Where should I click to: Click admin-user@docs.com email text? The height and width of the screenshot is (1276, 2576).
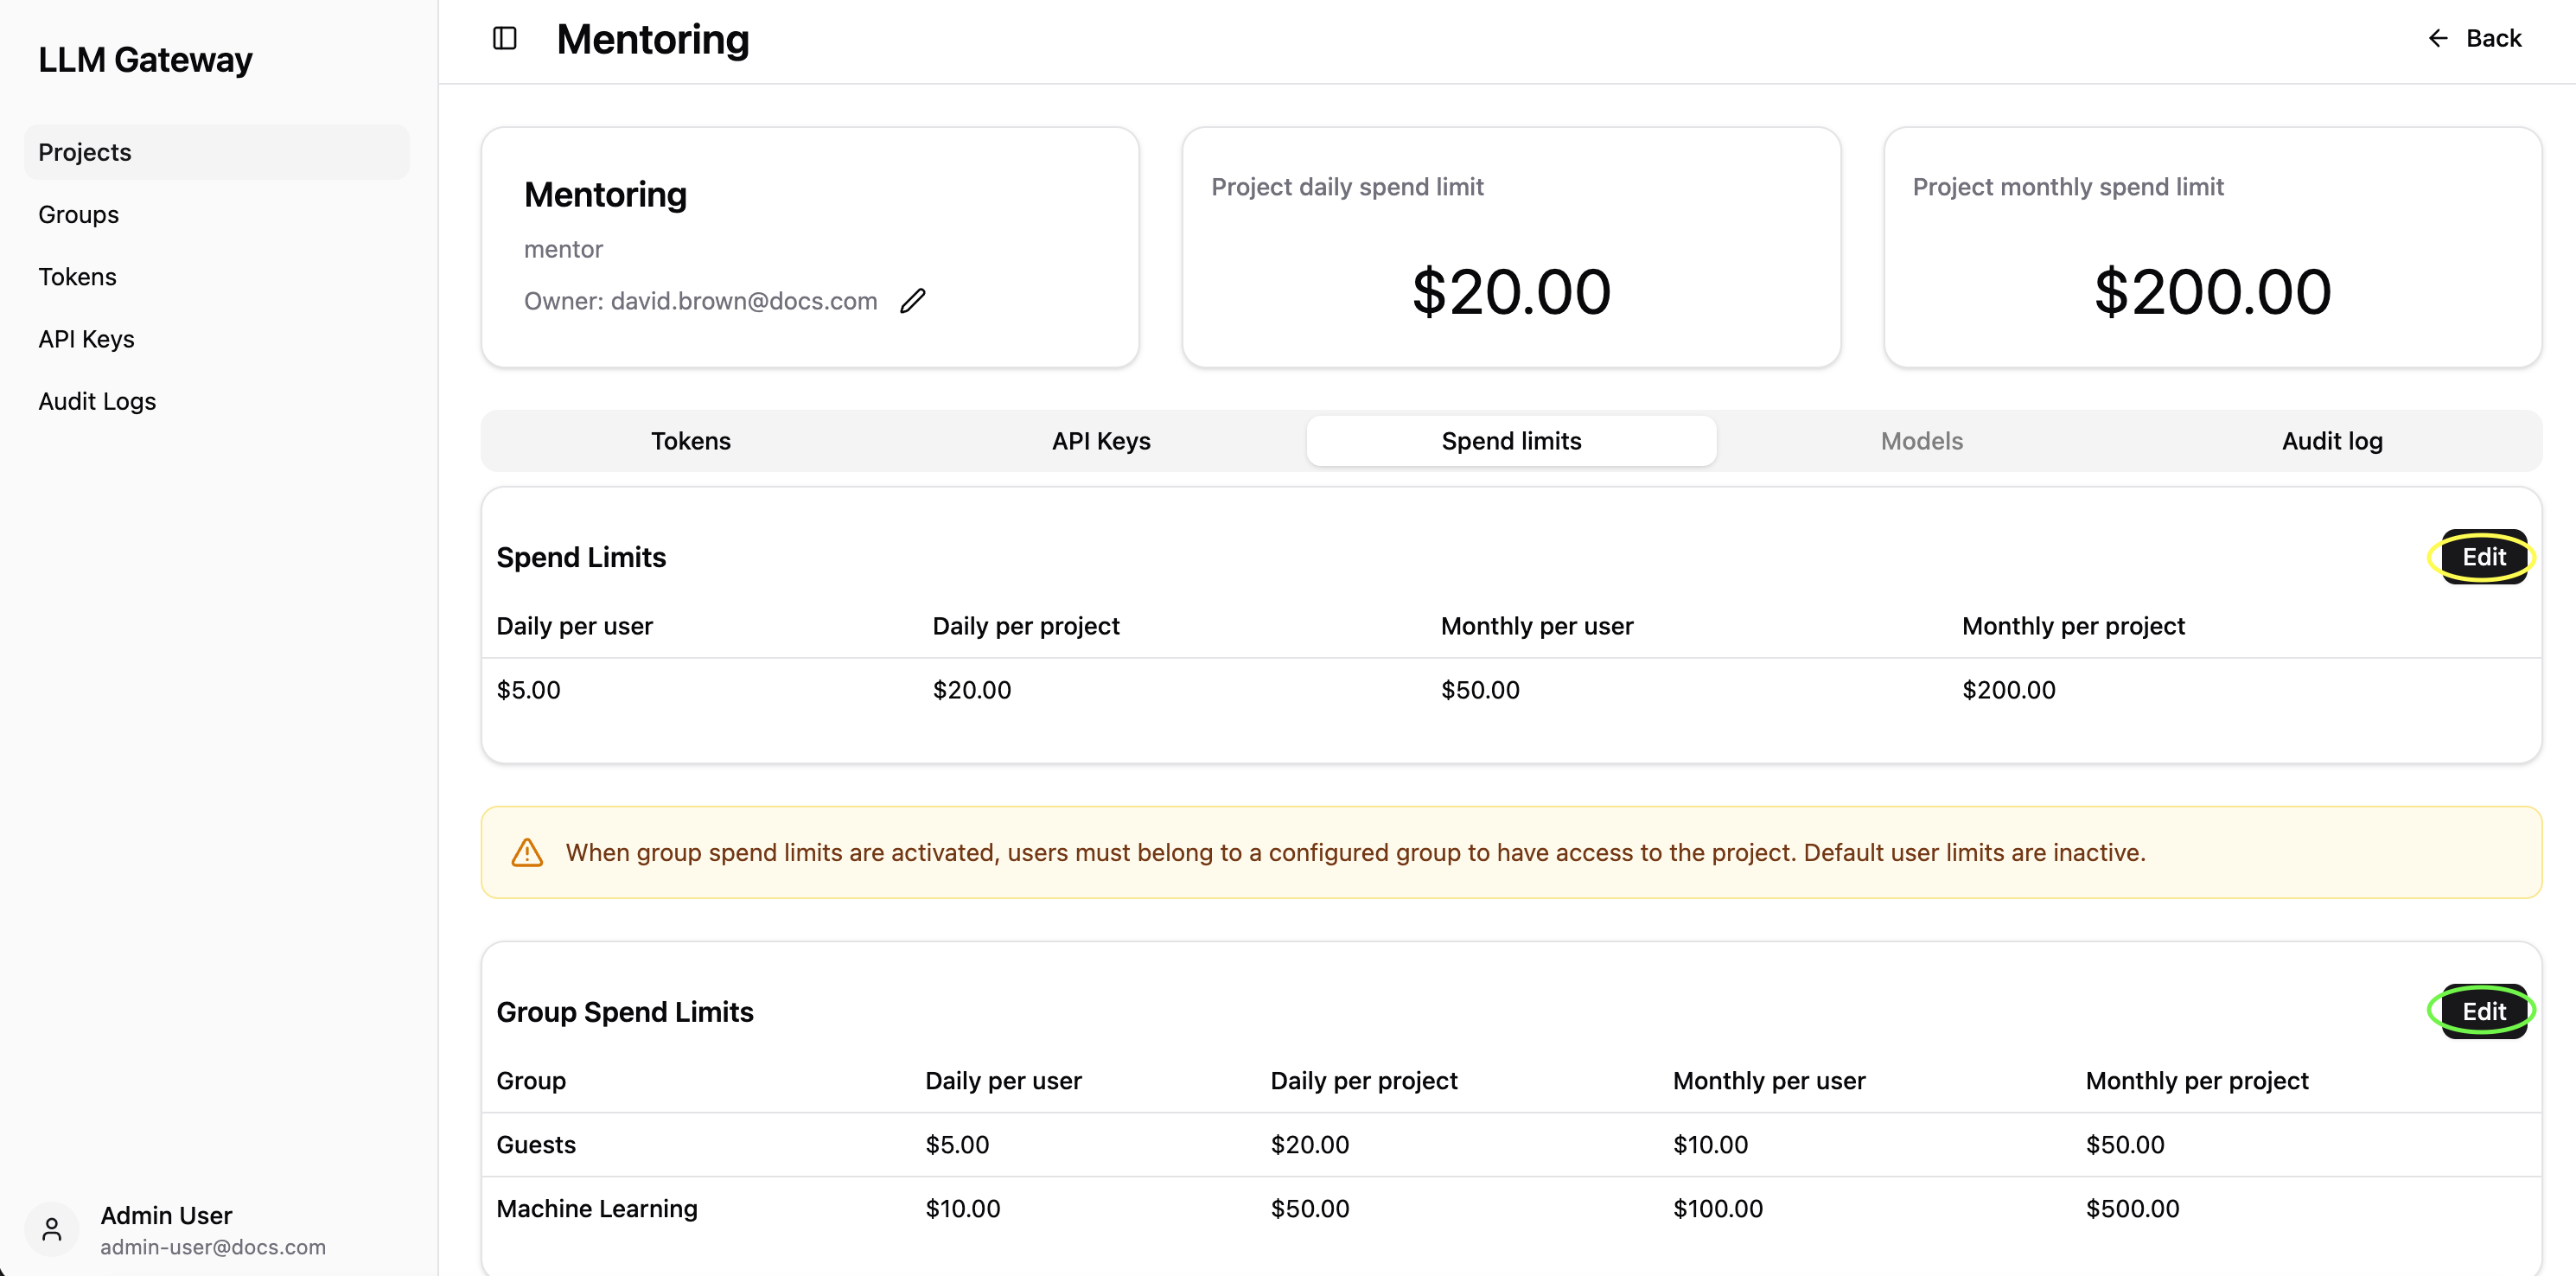(x=213, y=1247)
